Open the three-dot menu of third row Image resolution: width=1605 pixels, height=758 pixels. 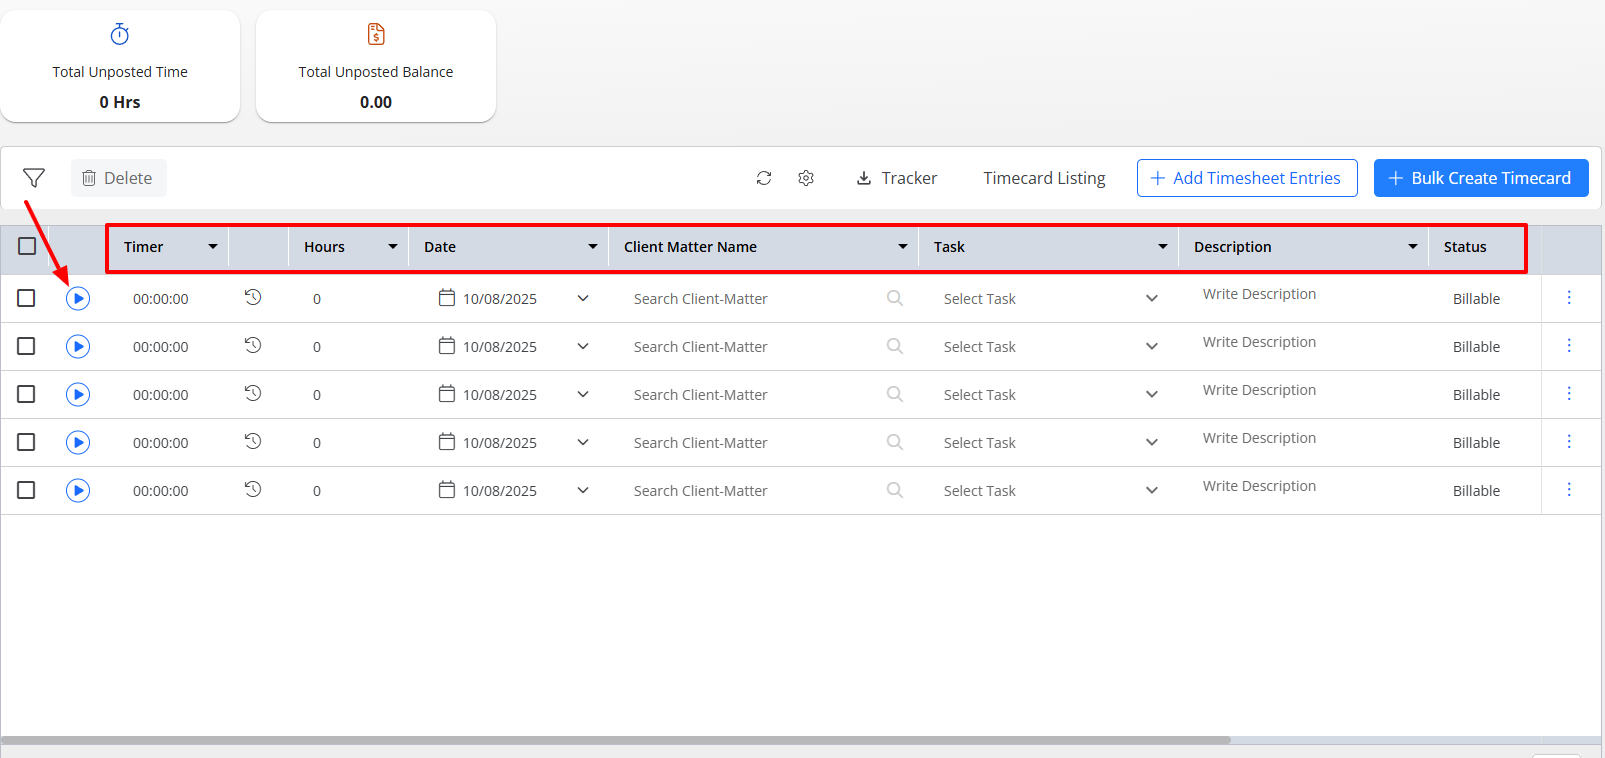click(1569, 393)
